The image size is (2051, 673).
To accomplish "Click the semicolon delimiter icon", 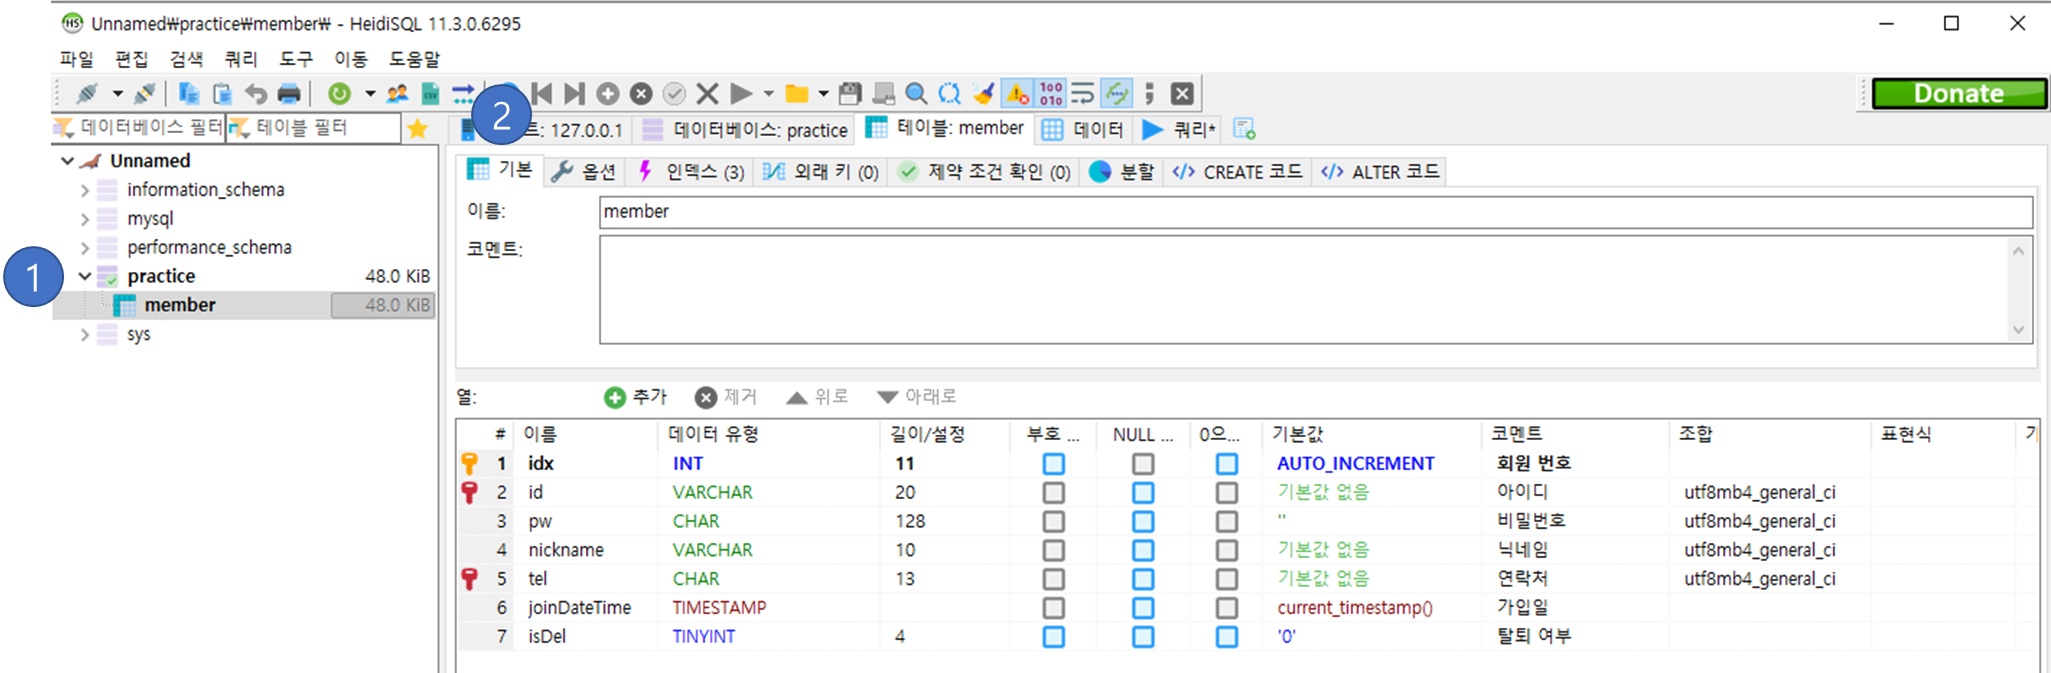I will tap(1150, 94).
